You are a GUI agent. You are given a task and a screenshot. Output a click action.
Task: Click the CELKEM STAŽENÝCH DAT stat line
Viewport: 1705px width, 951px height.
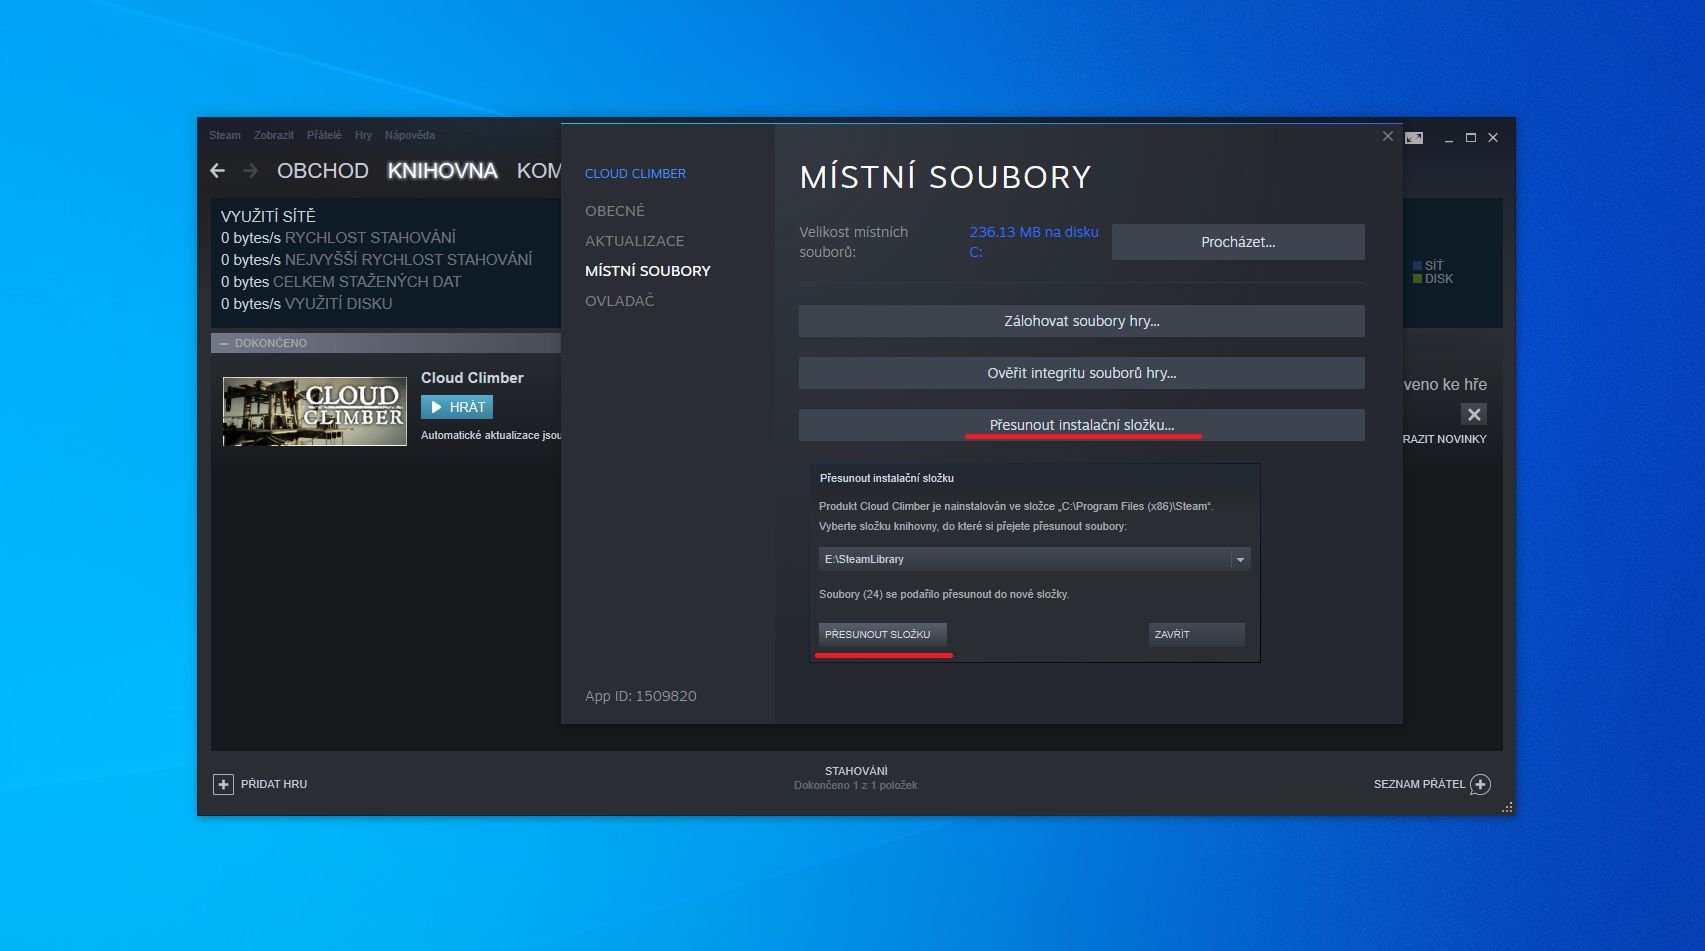click(x=341, y=282)
